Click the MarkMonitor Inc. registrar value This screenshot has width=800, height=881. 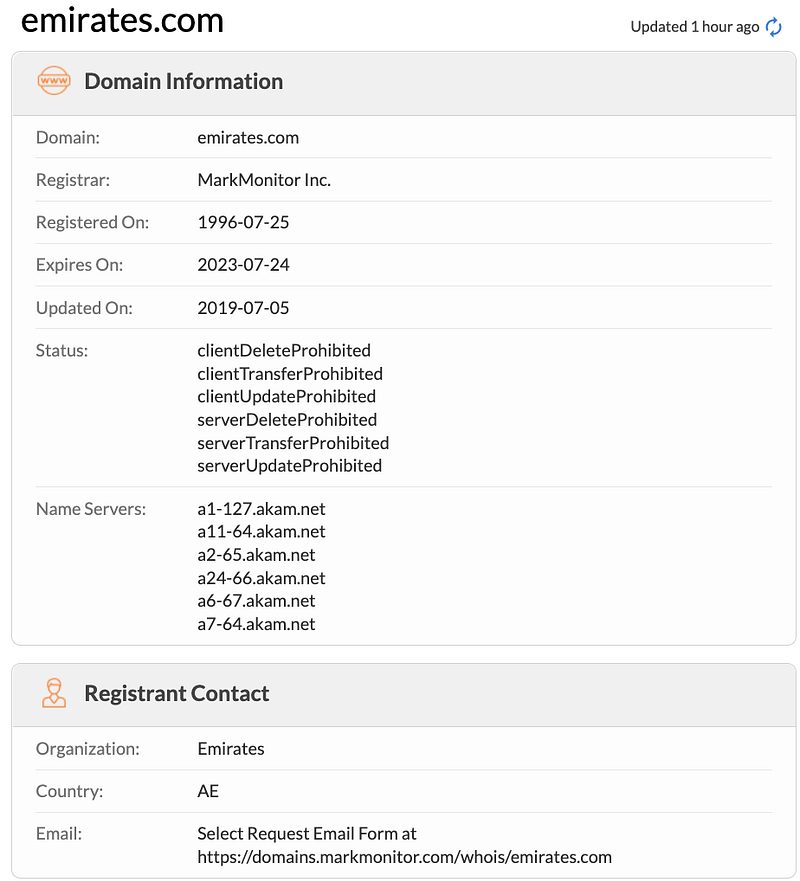(x=264, y=180)
